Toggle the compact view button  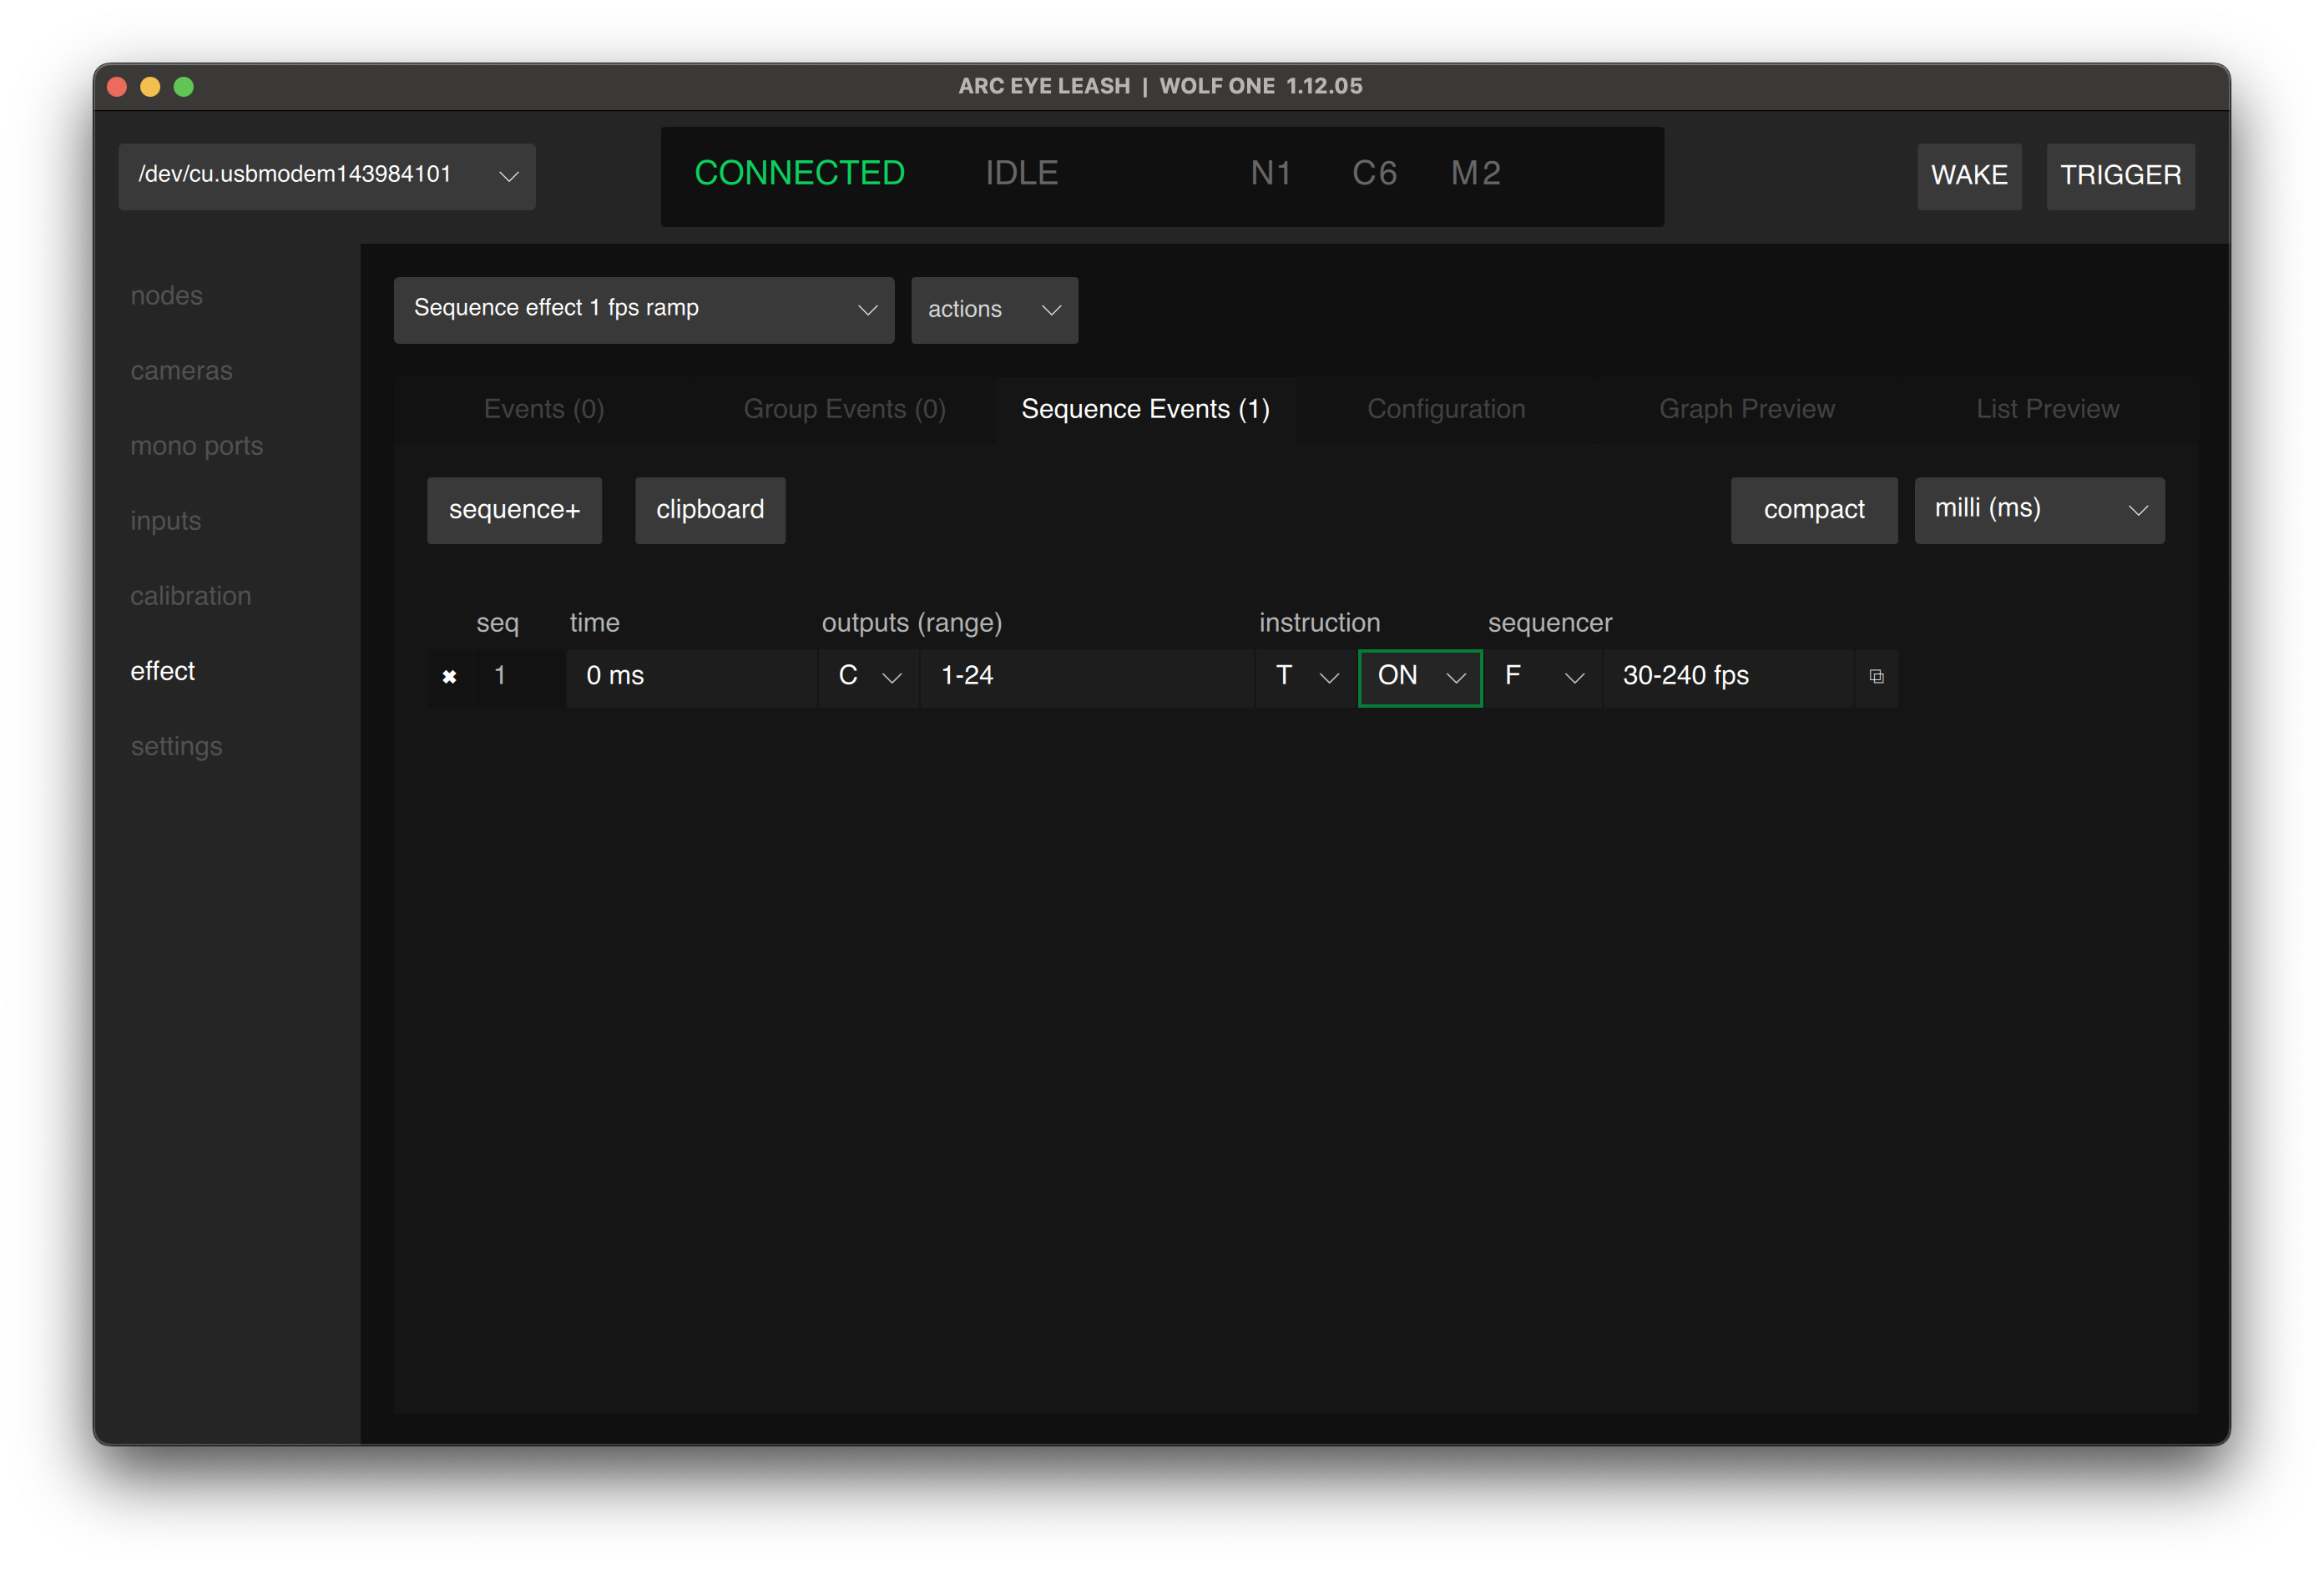[1813, 510]
